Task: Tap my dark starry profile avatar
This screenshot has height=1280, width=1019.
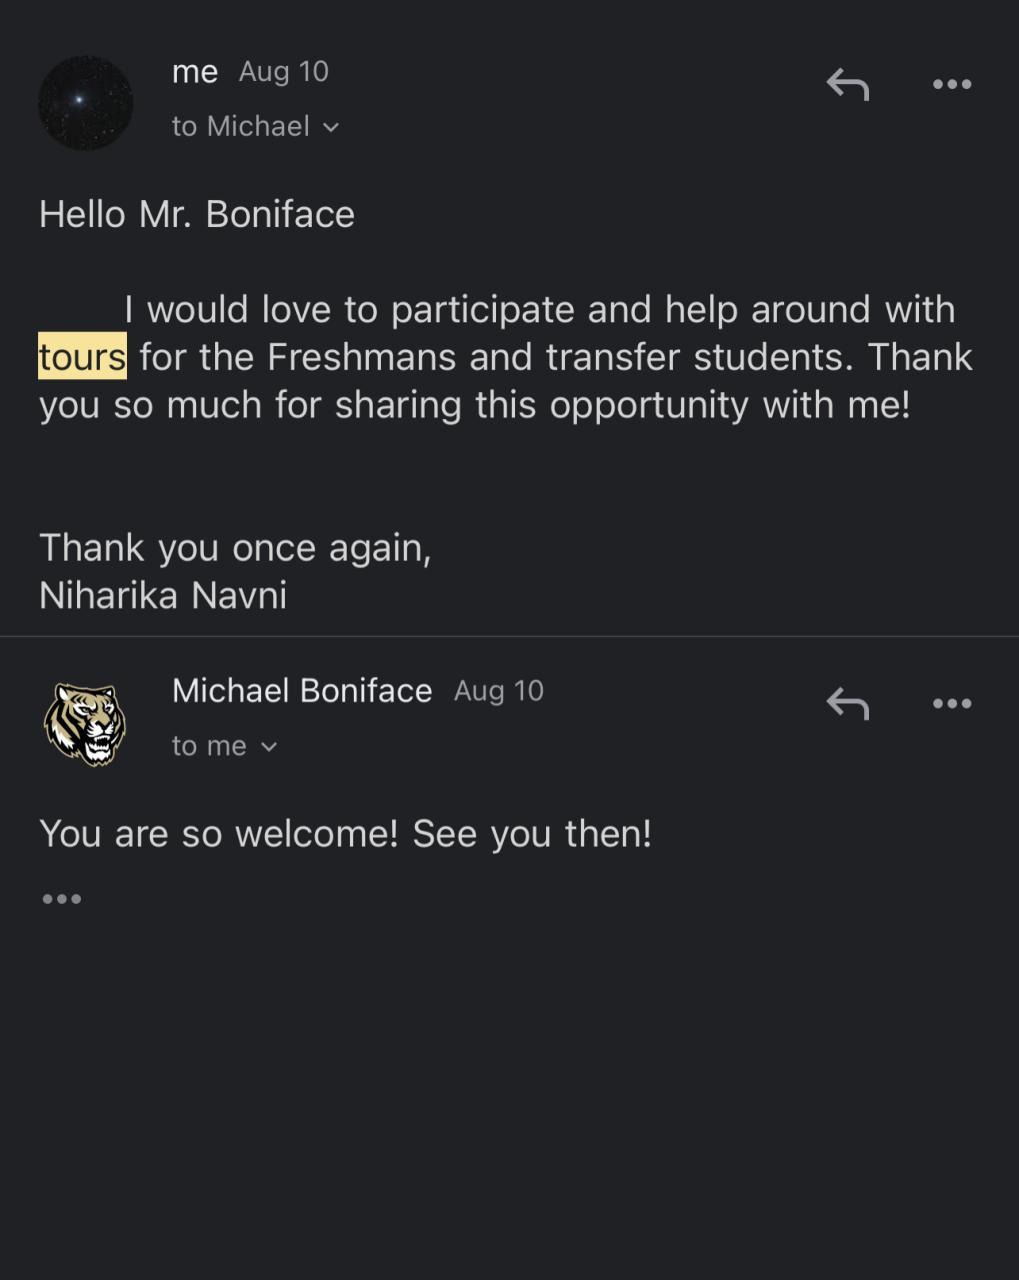Action: click(x=85, y=103)
